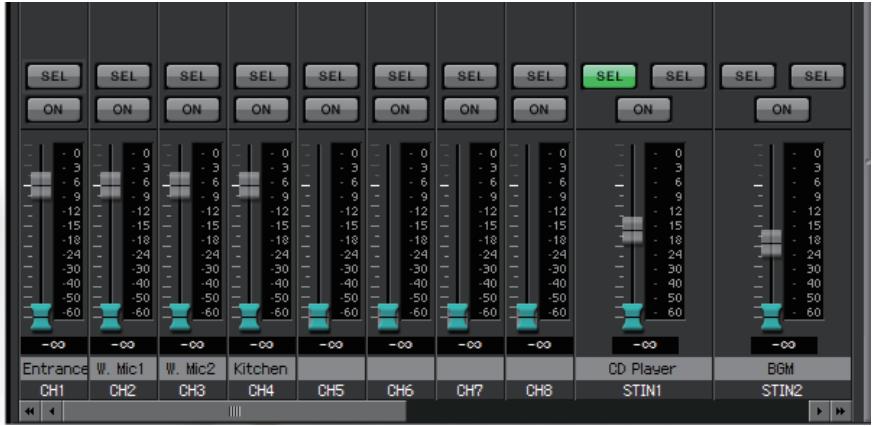Screen dimensions: 873x426
Task: Click the teal fader knob on CH1
Action: (41, 317)
